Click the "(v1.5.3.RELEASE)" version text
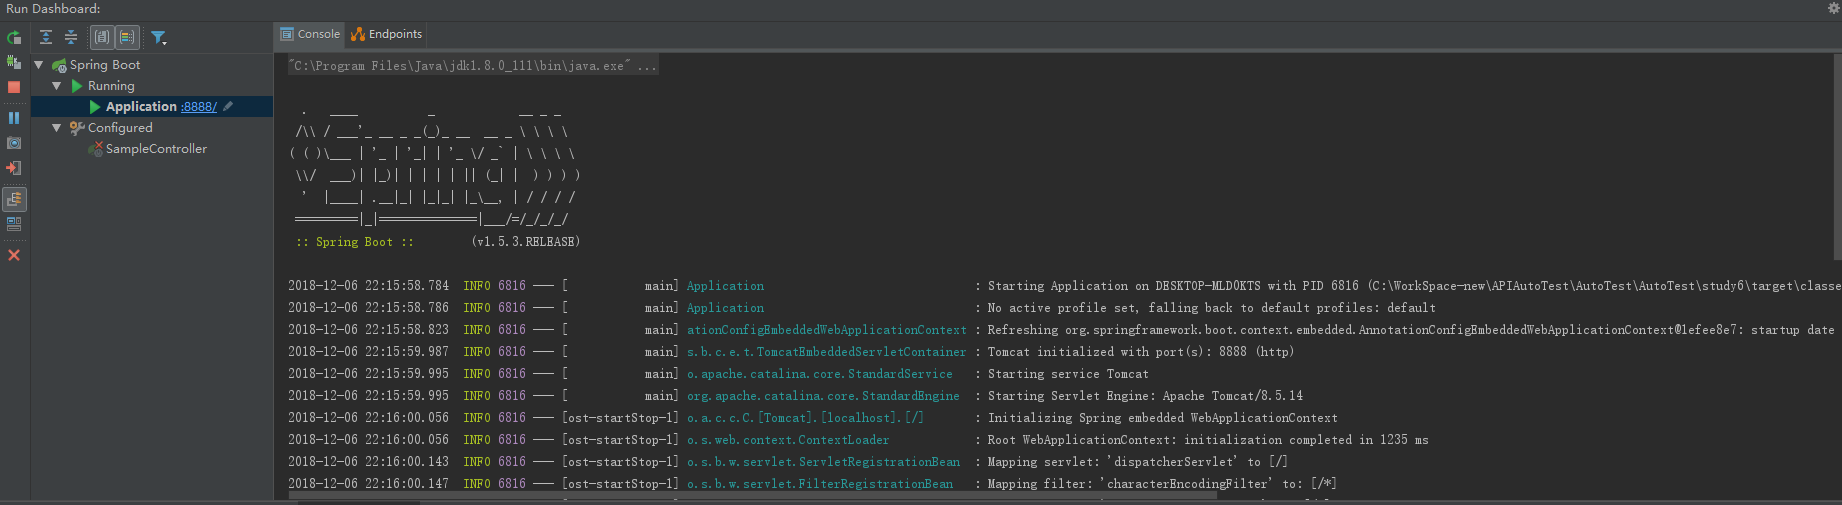Image resolution: width=1842 pixels, height=505 pixels. tap(525, 242)
